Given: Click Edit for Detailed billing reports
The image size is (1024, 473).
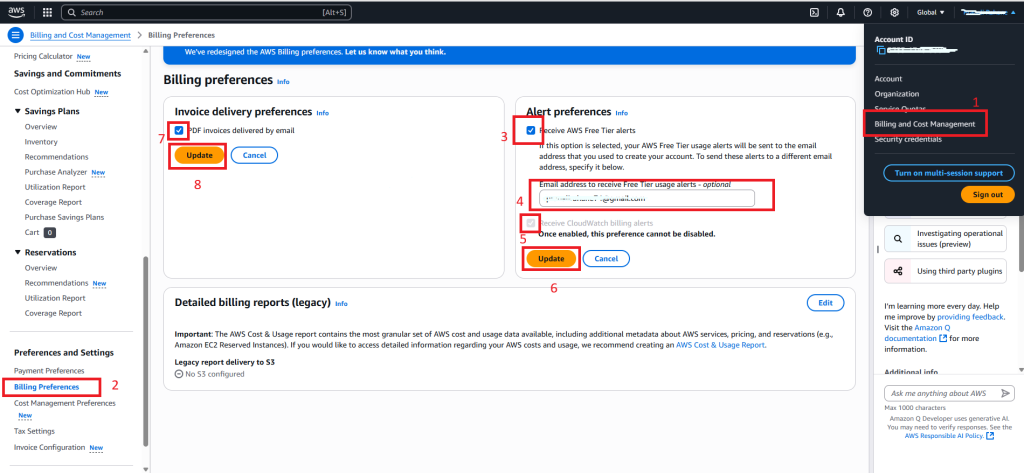Looking at the screenshot, I should click(x=825, y=303).
